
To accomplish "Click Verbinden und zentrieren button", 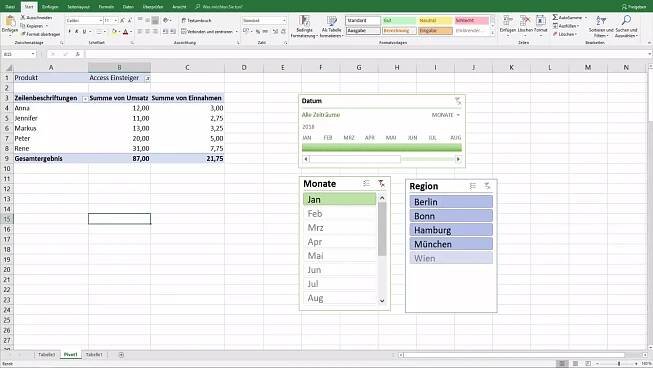I will tap(207, 31).
